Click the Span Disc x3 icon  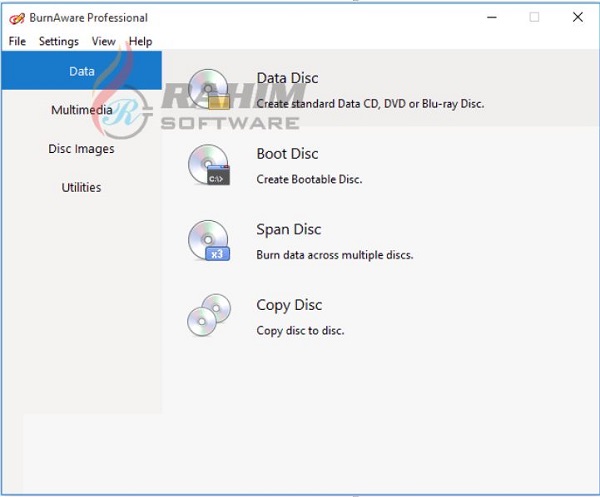pos(209,240)
